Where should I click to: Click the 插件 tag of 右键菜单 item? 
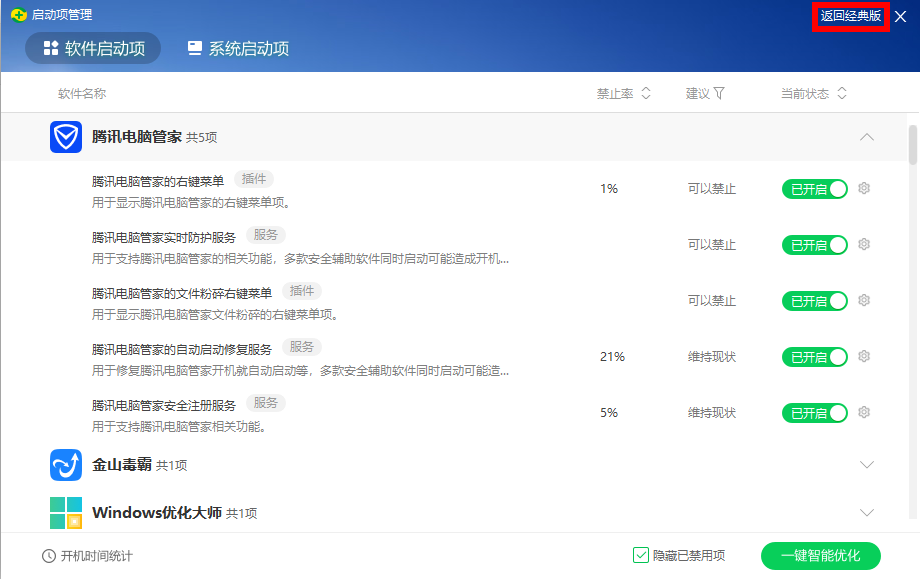pyautogui.click(x=254, y=179)
